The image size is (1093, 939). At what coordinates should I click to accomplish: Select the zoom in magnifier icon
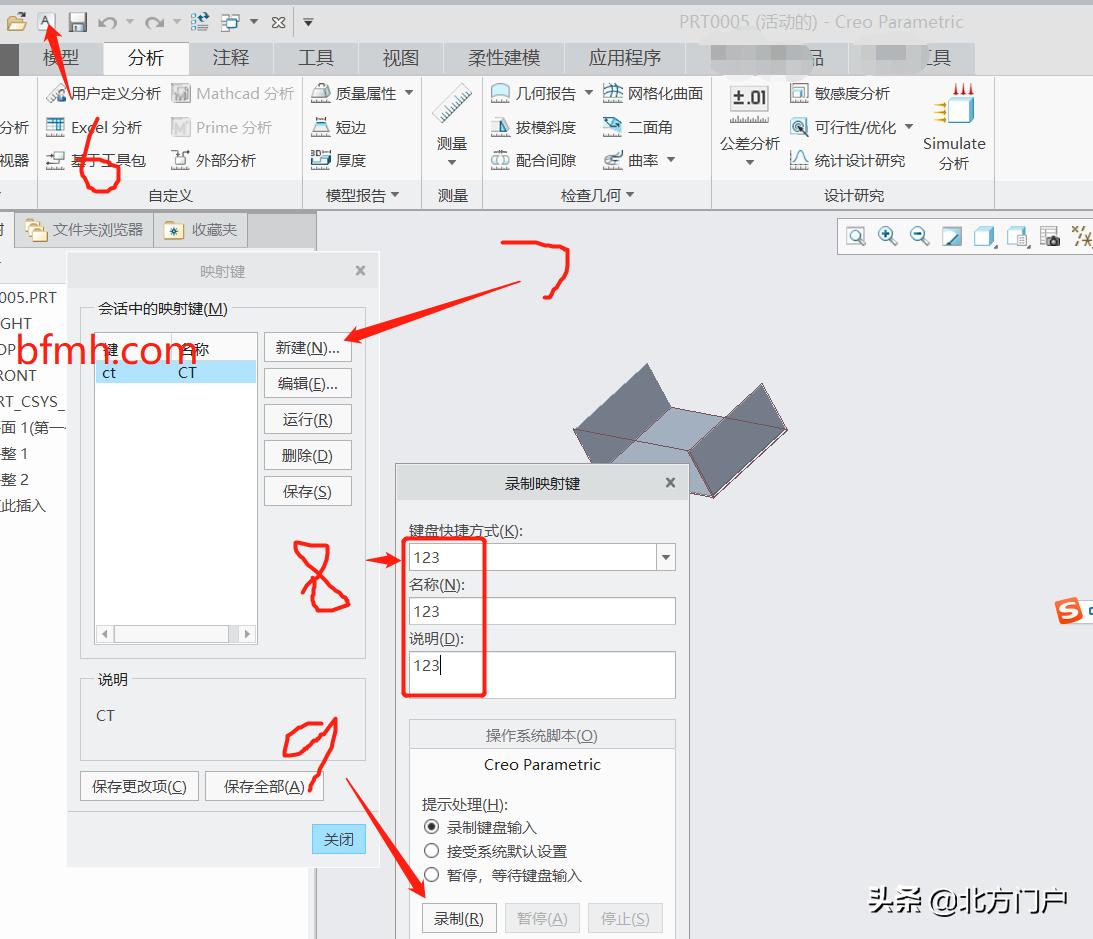pyautogui.click(x=888, y=237)
